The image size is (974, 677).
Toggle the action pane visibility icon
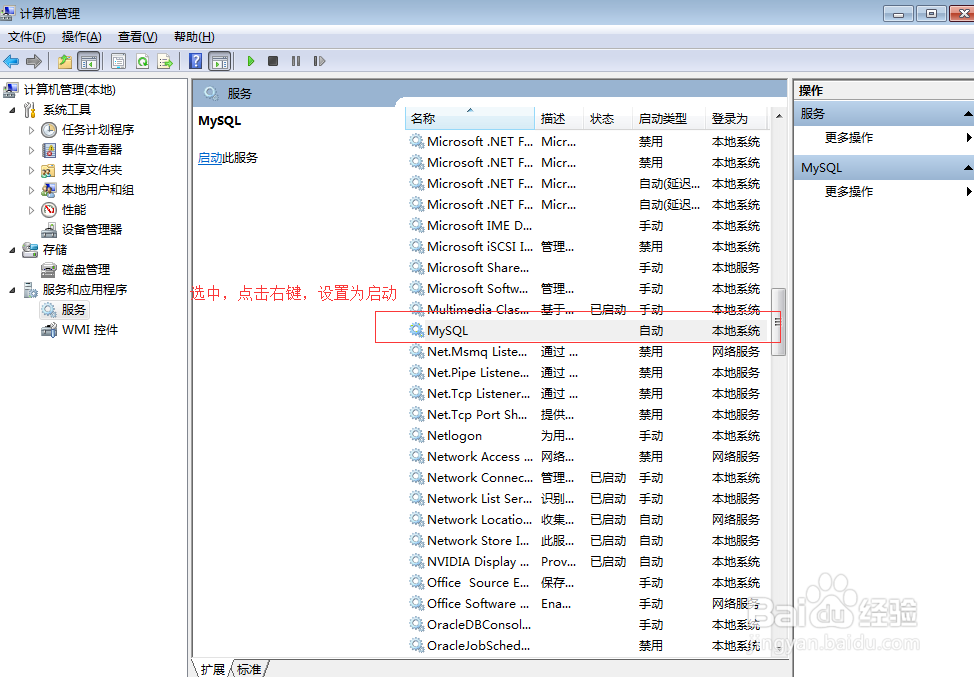coord(219,61)
